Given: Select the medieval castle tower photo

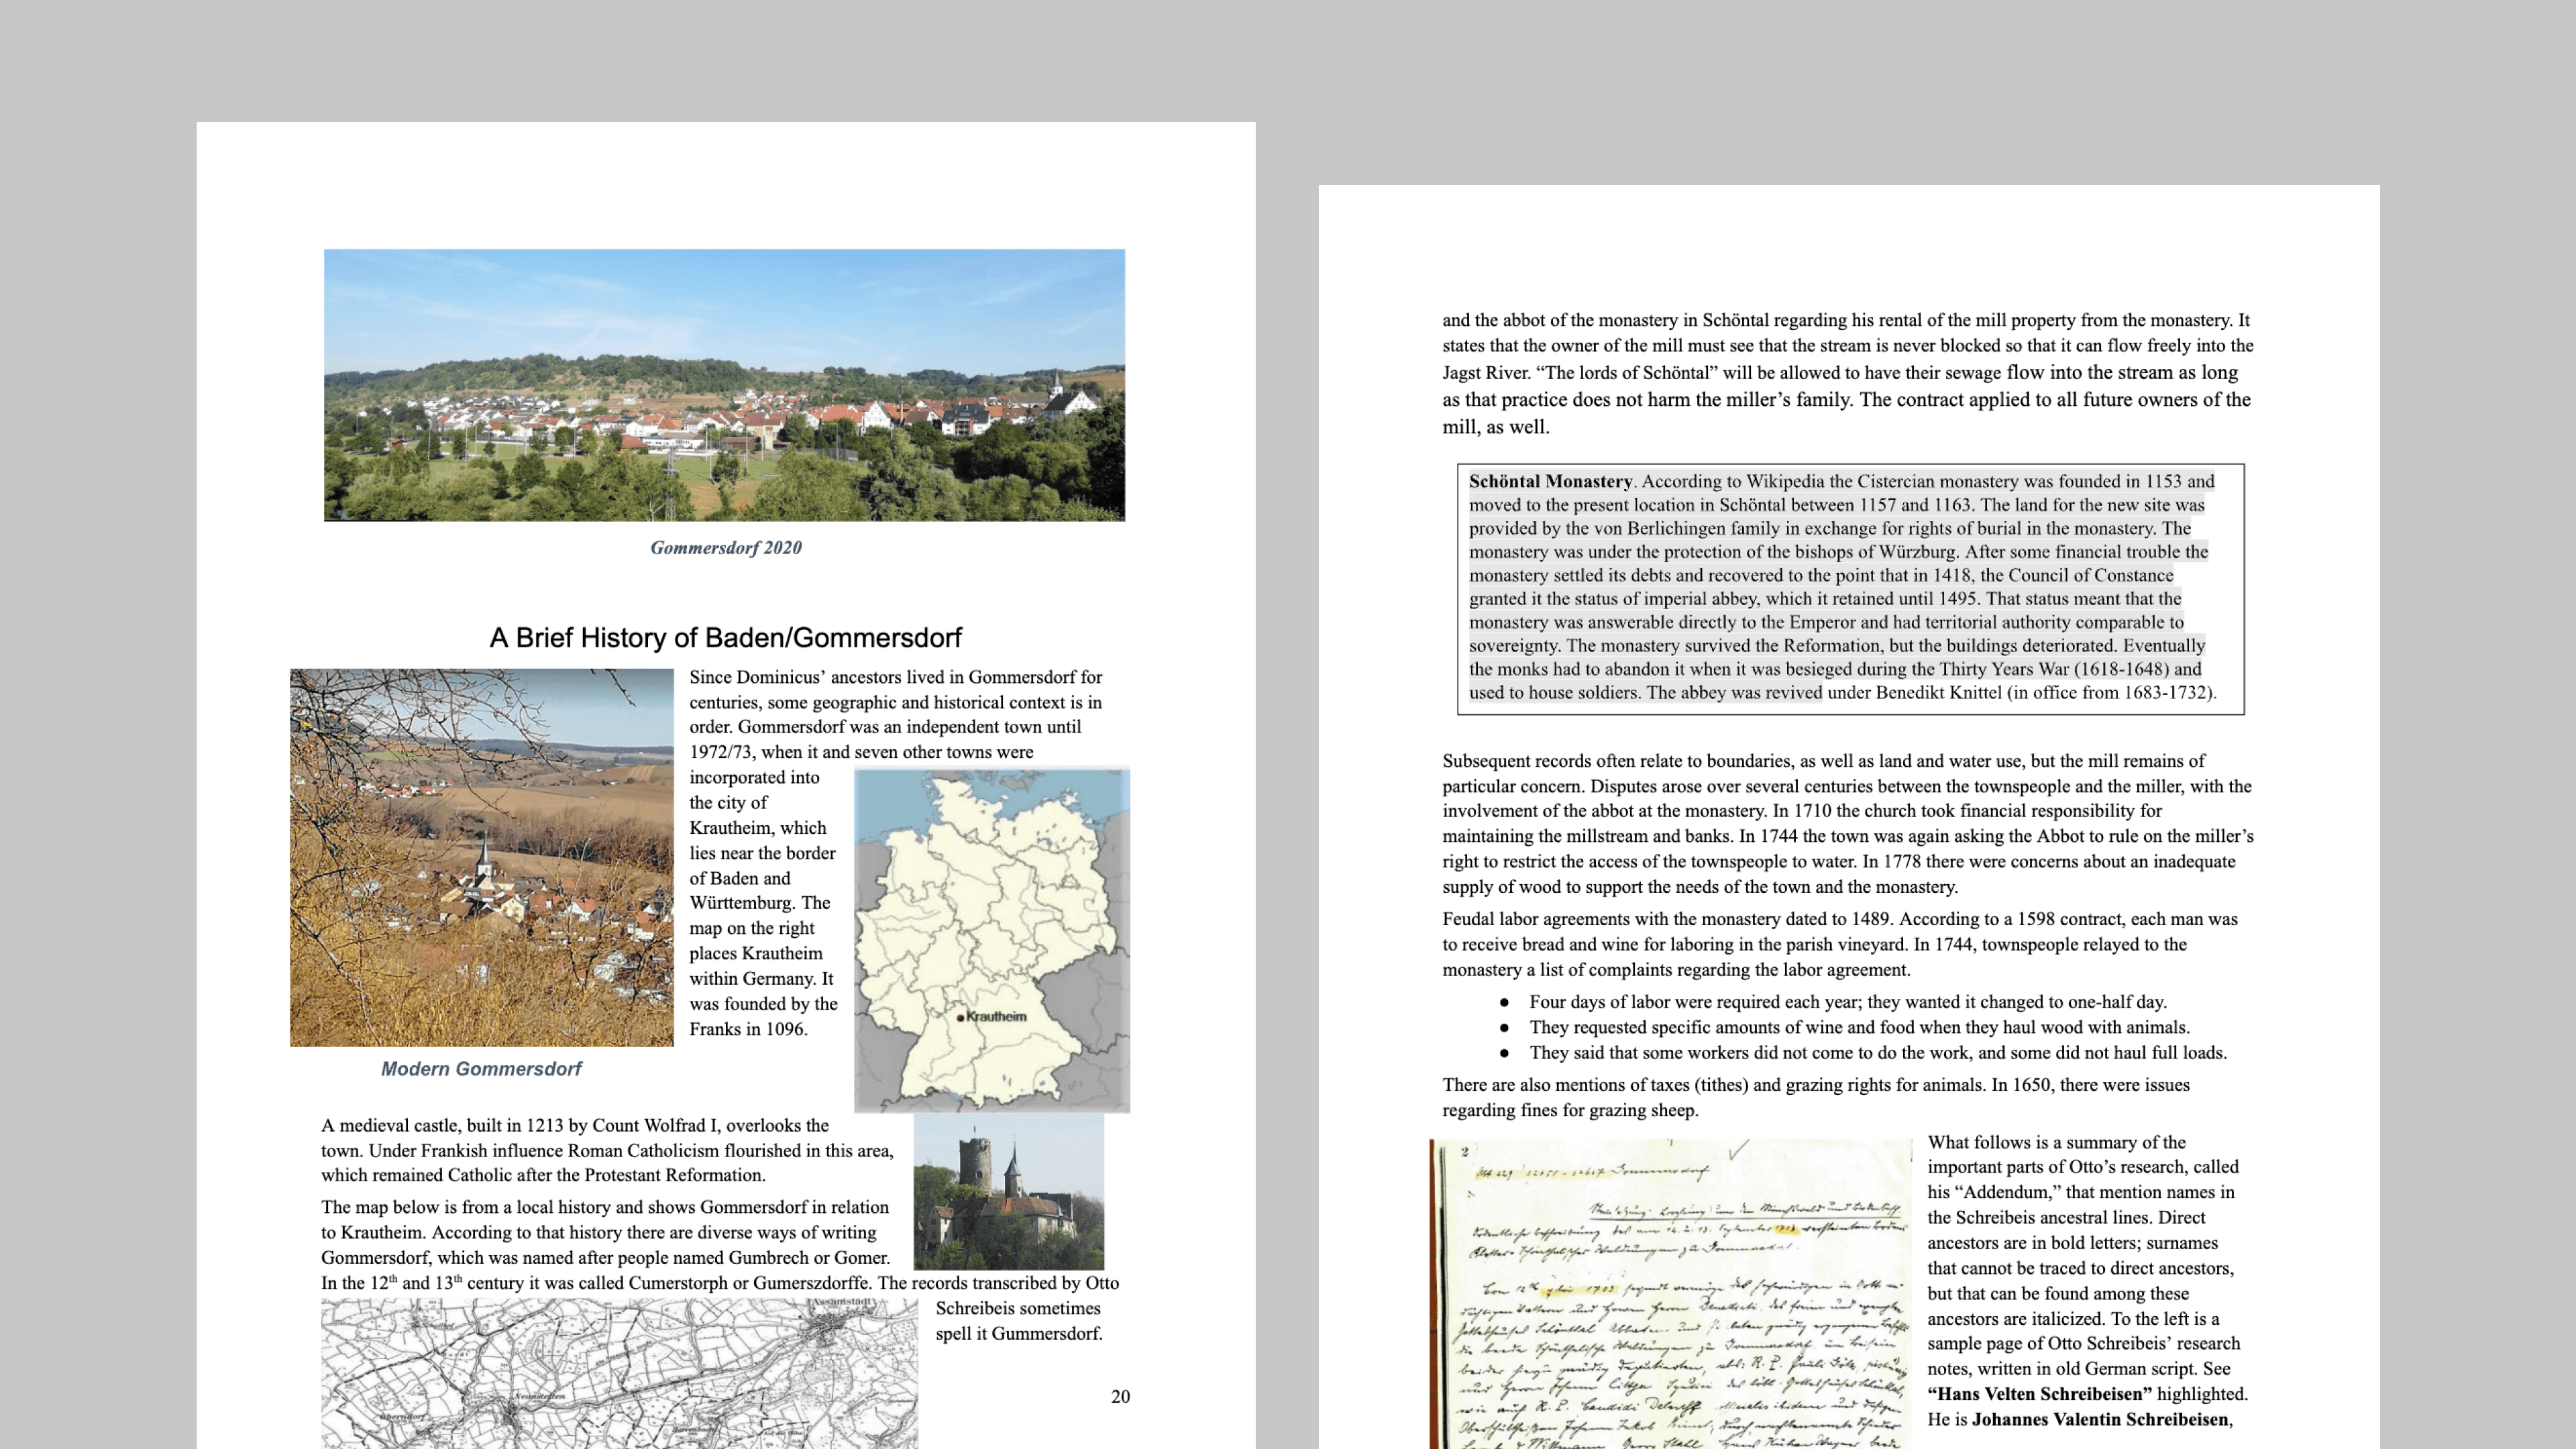Looking at the screenshot, I should (1008, 1192).
